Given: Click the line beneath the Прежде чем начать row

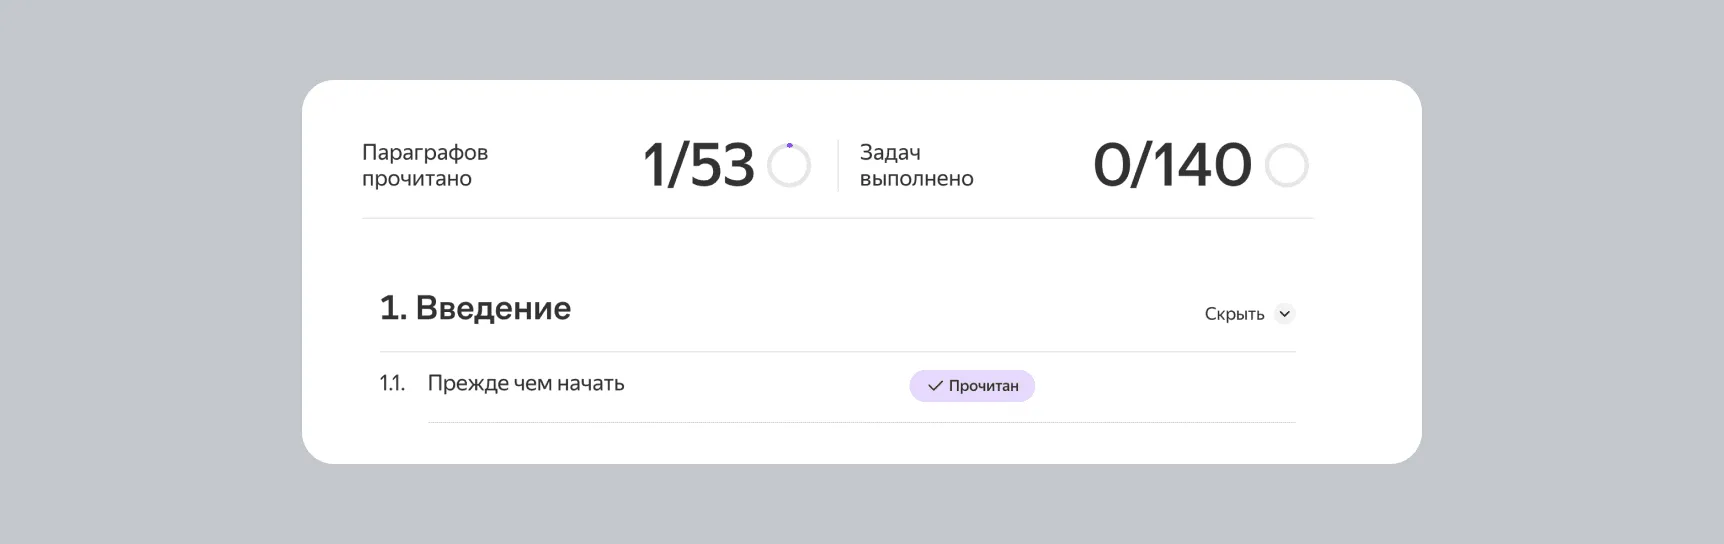Looking at the screenshot, I should click(861, 423).
